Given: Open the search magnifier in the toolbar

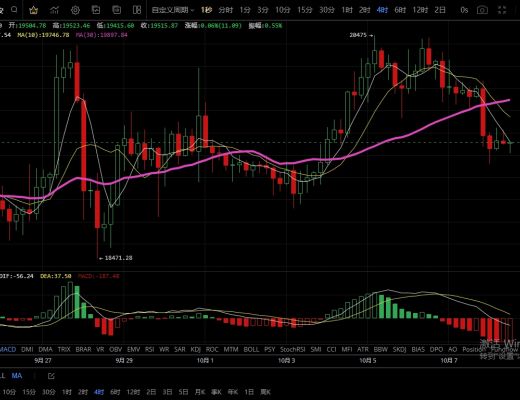Looking at the screenshot, I should pos(14,10).
